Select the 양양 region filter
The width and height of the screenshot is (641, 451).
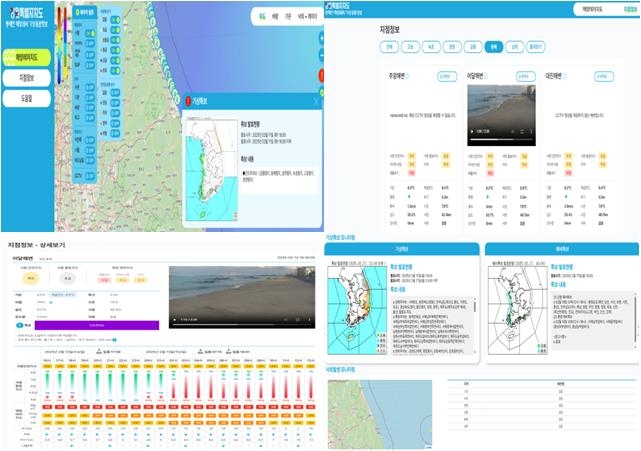pyautogui.click(x=452, y=47)
